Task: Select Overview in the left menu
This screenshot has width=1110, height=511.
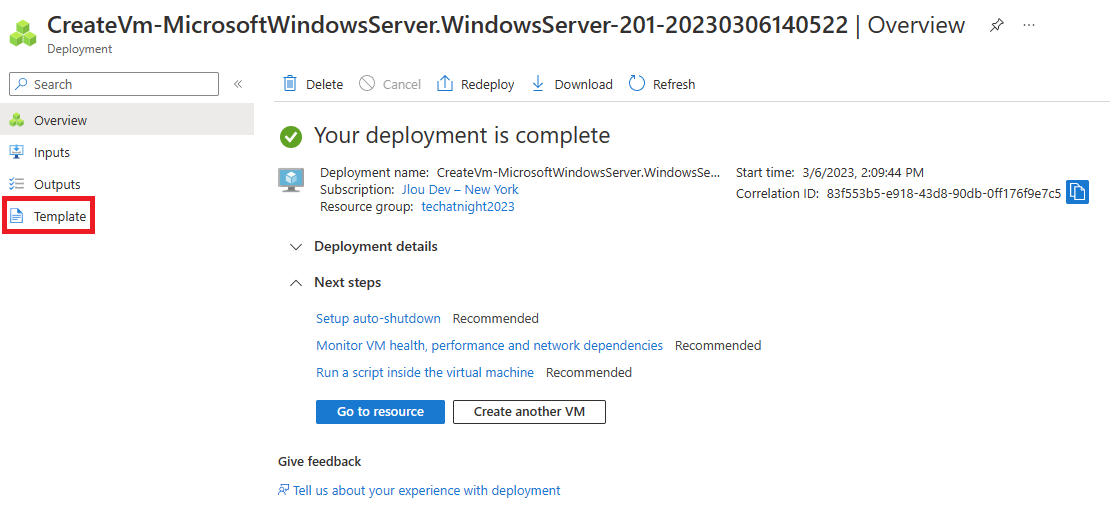Action: click(127, 120)
